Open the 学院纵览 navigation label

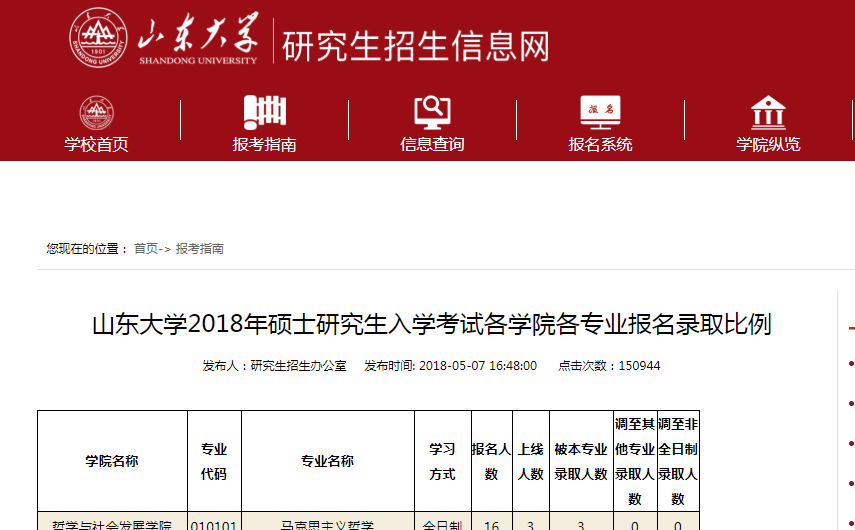(768, 144)
